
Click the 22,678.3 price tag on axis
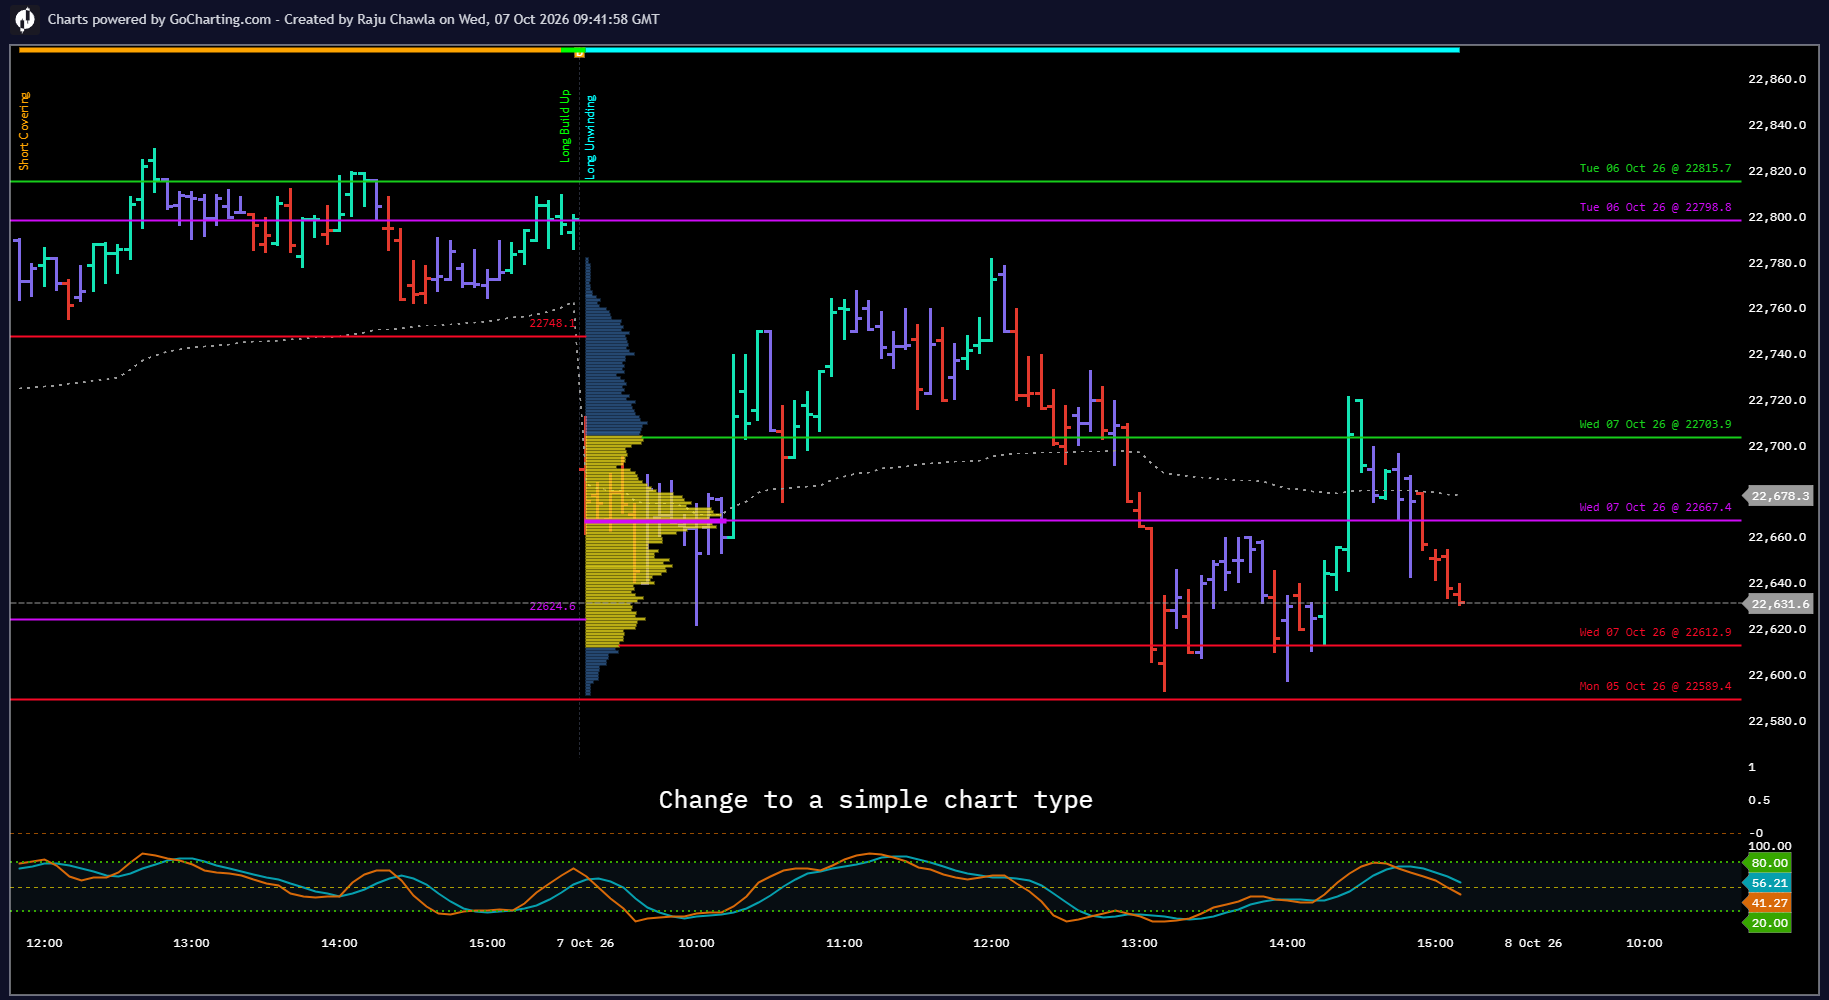pos(1779,496)
